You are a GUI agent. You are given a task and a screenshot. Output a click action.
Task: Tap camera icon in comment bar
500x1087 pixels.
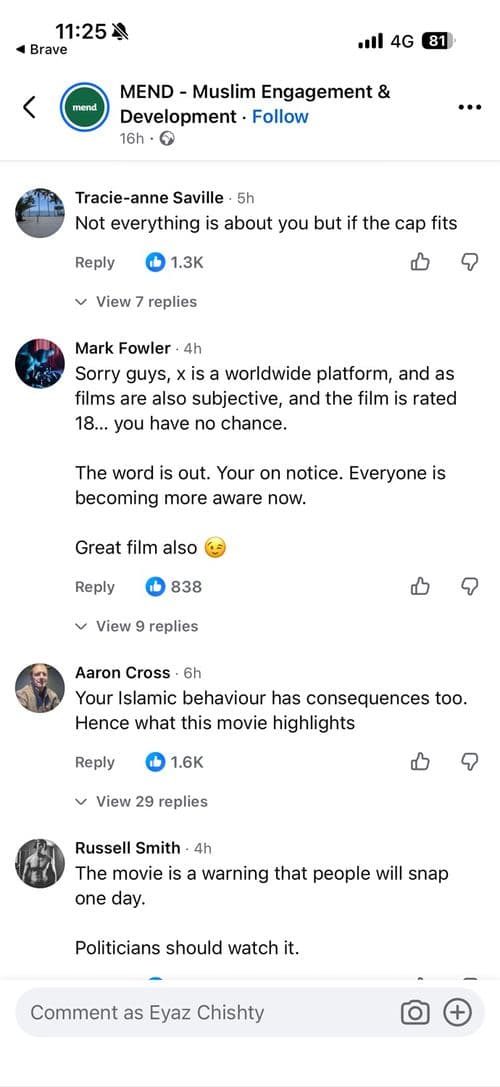(415, 1013)
